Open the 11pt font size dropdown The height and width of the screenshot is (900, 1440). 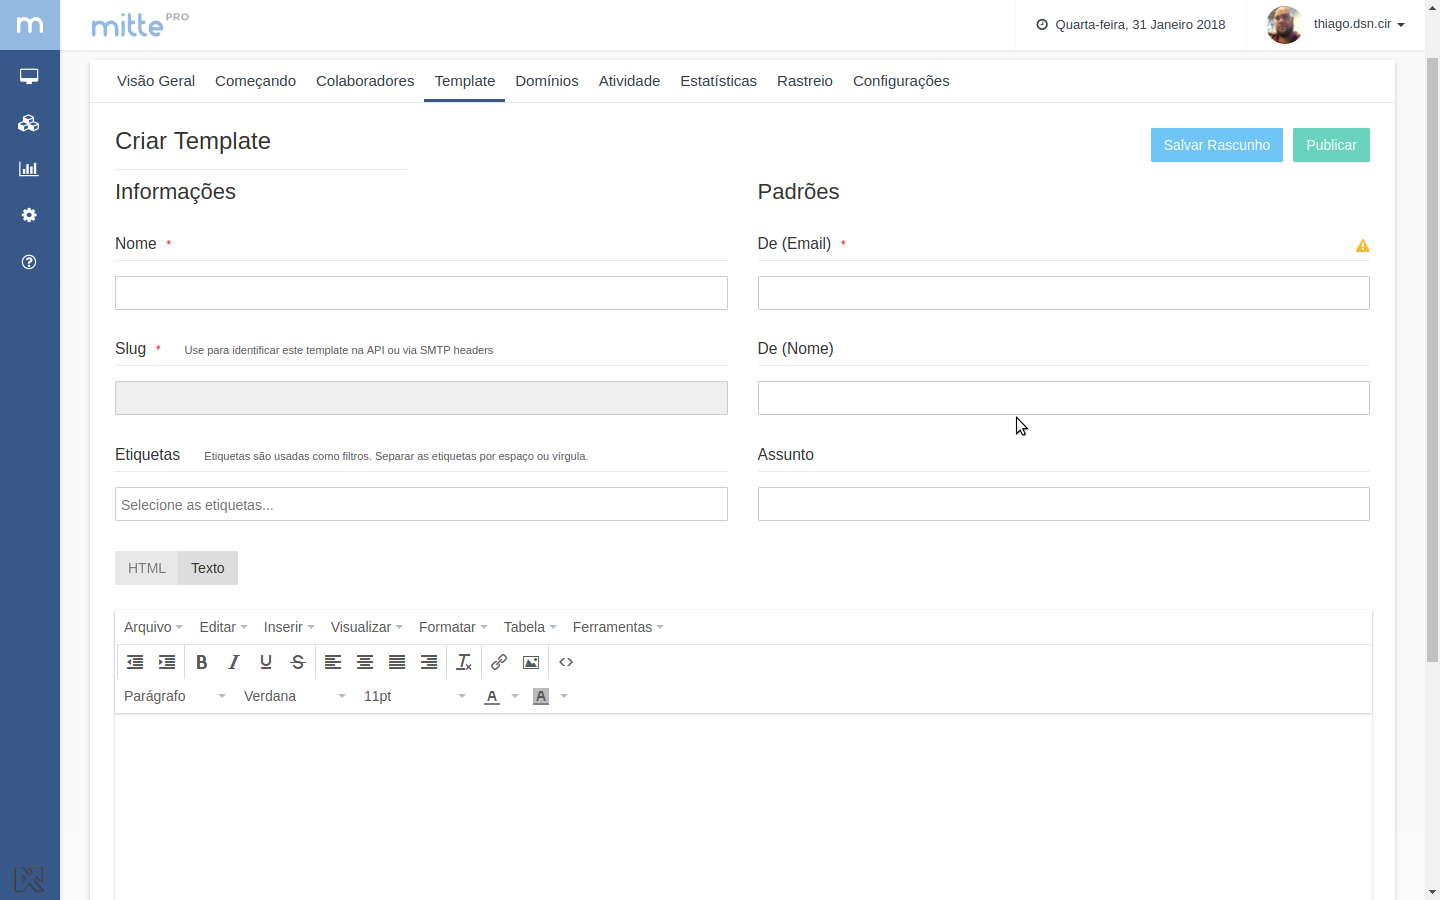coord(414,696)
